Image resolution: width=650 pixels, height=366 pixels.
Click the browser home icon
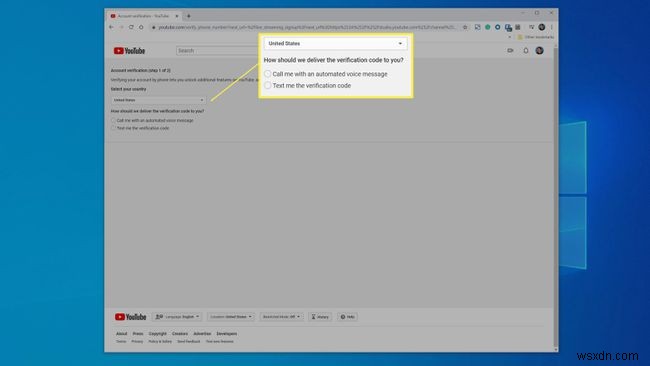[141, 27]
